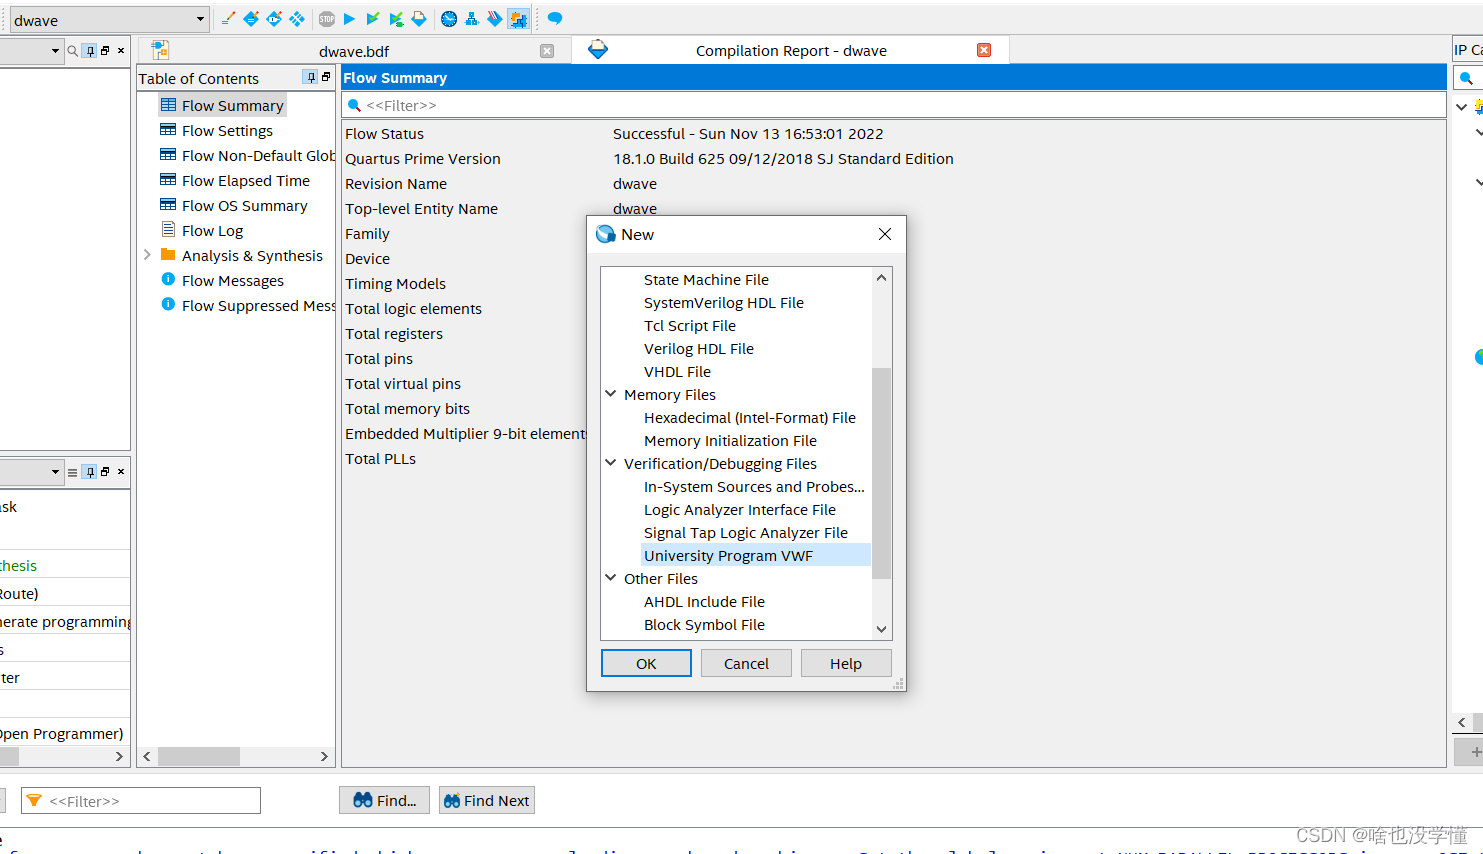1483x854 pixels.
Task: Switch to the dwave.bdf tab
Action: [x=354, y=51]
